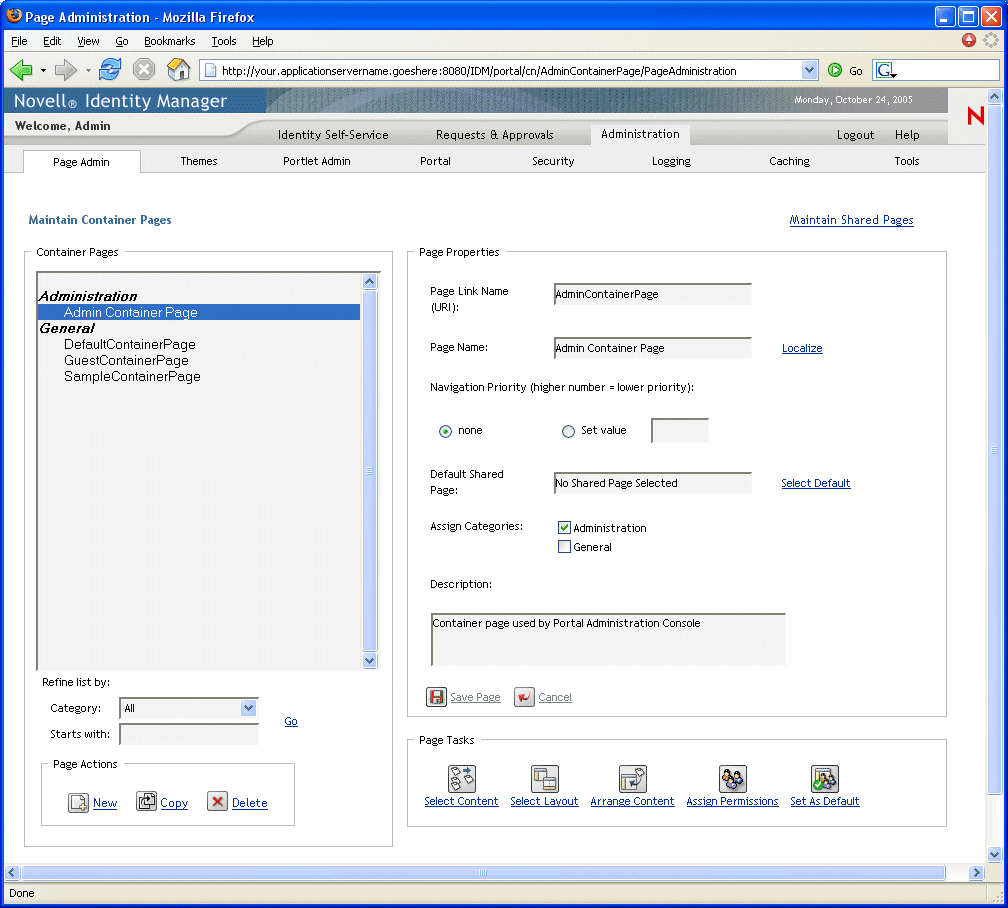Click the New page icon
The width and height of the screenshot is (1008, 908).
(x=79, y=802)
